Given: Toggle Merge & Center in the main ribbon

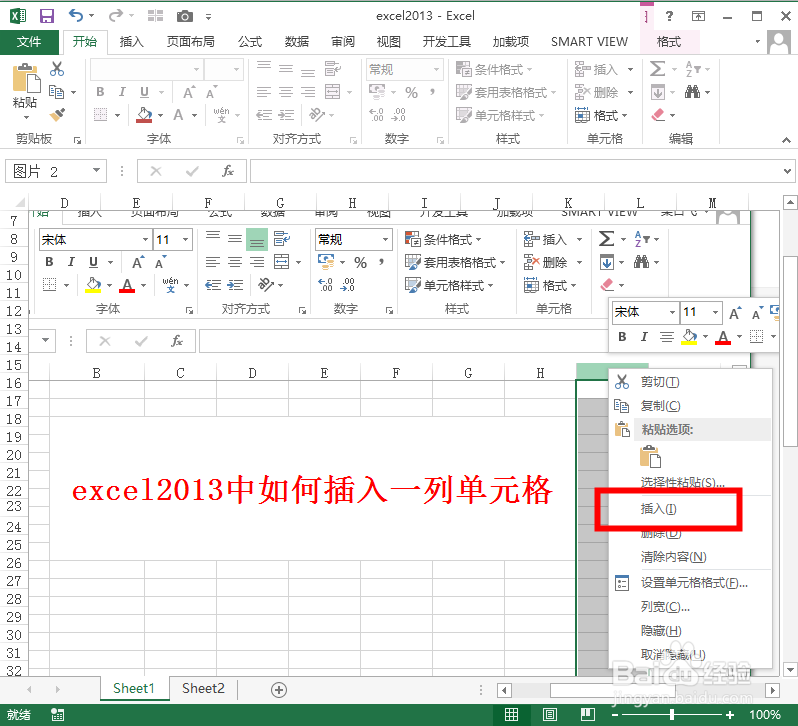Looking at the screenshot, I should click(332, 92).
